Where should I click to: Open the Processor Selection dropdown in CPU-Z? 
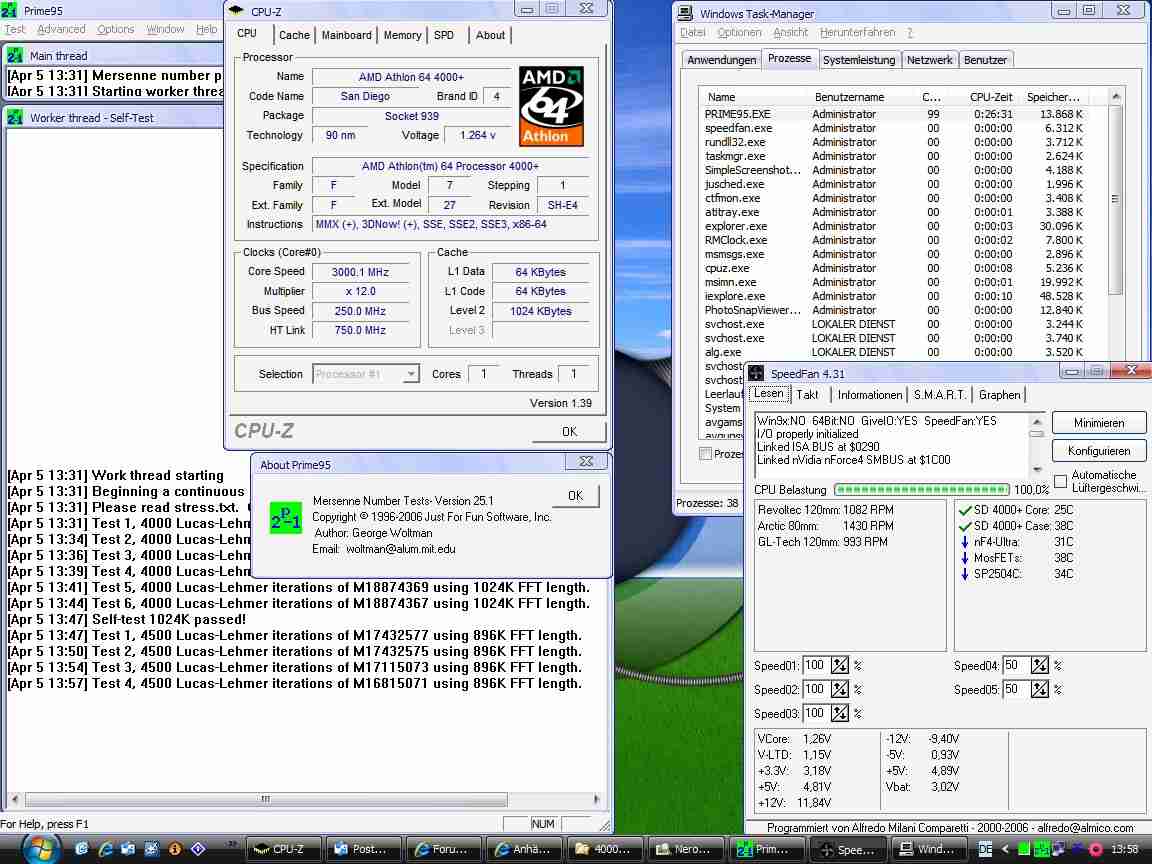tap(411, 375)
